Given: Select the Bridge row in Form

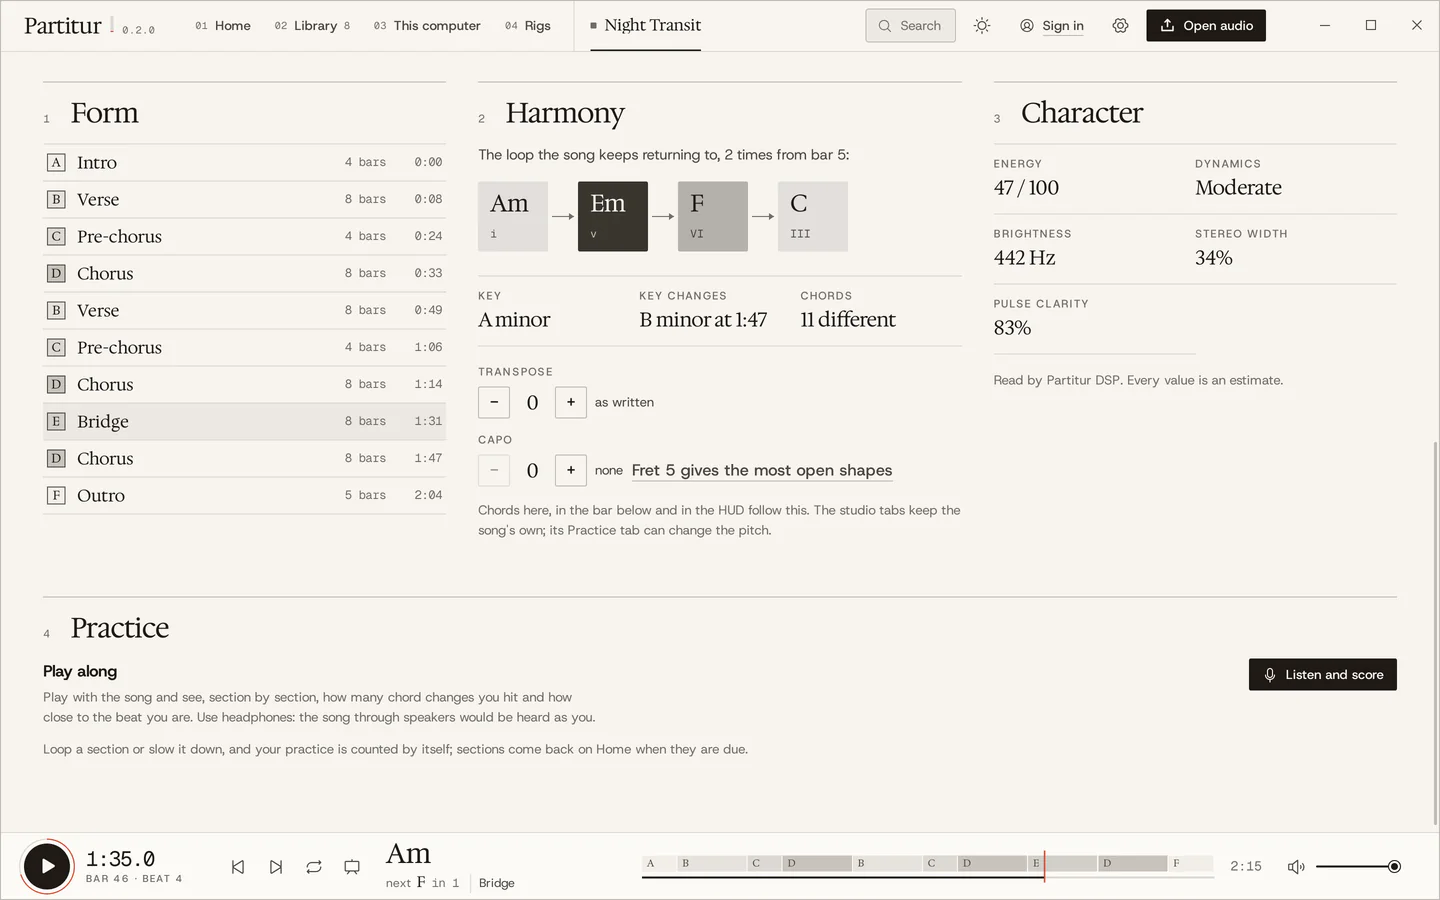Looking at the screenshot, I should 244,421.
